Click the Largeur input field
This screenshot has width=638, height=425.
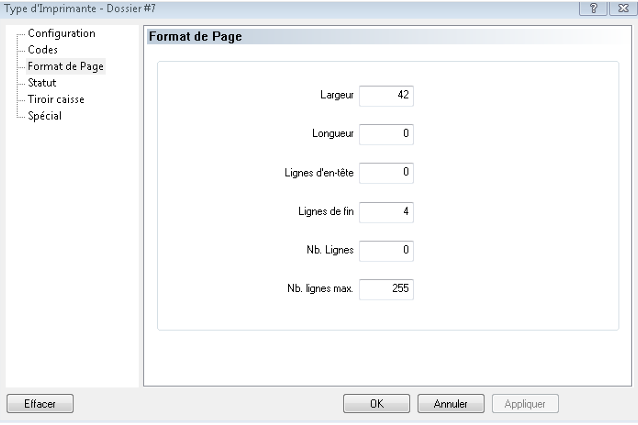pyautogui.click(x=386, y=96)
